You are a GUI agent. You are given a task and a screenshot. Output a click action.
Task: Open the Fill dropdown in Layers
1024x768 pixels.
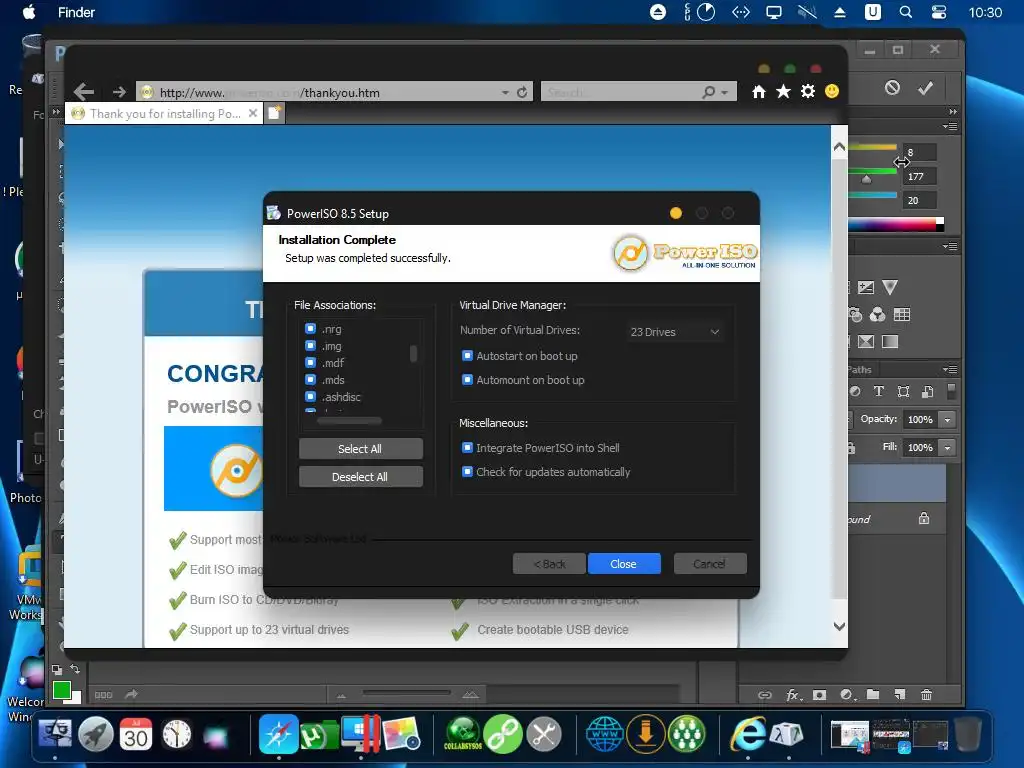[948, 447]
